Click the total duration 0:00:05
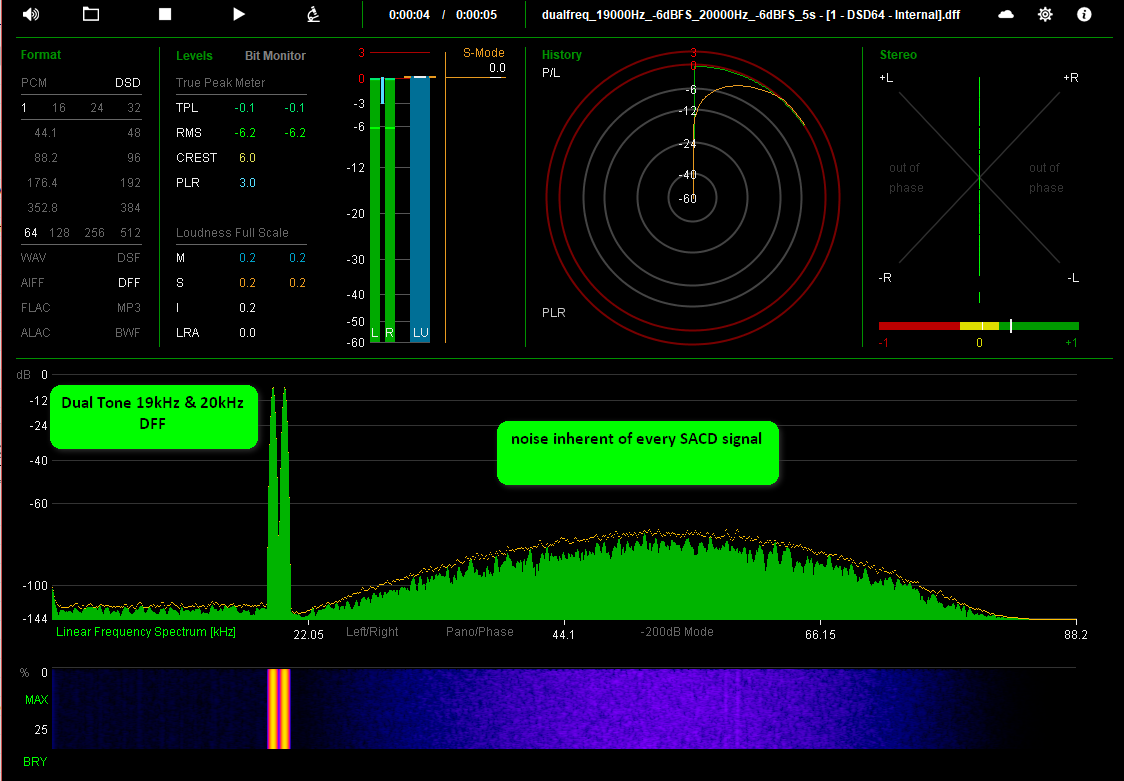 477,14
